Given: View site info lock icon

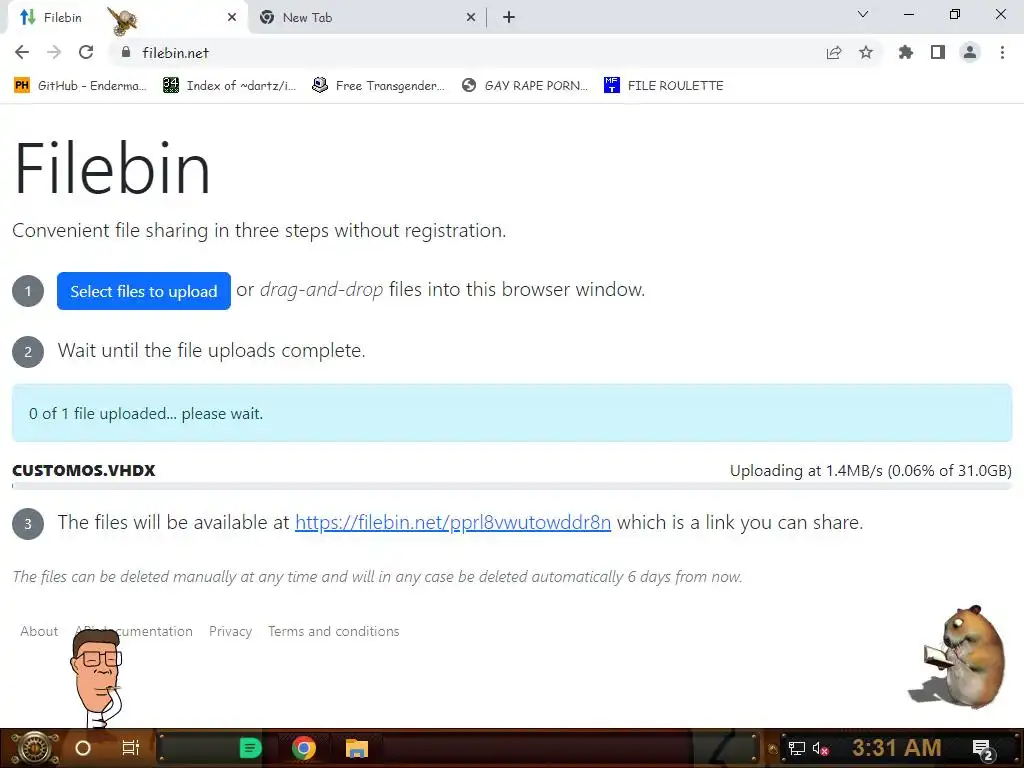Looking at the screenshot, I should (x=126, y=52).
